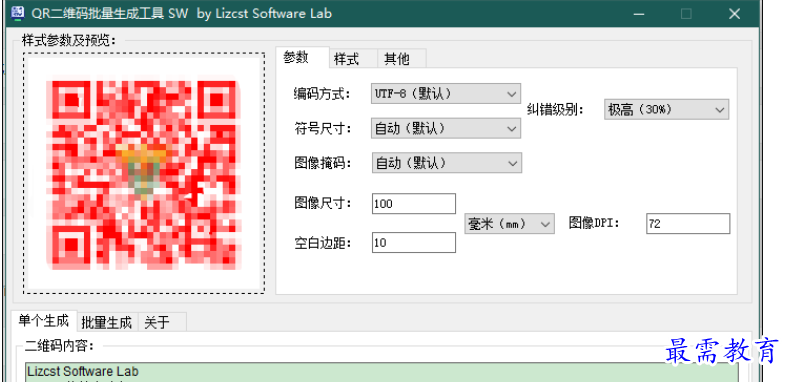Screen dimensions: 787x382
Task: Expand the 图像掩码 dropdown
Action: click(447, 163)
